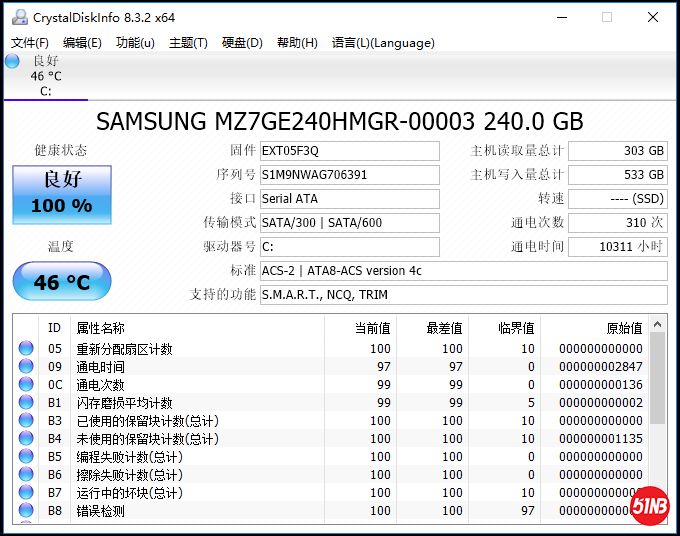Open the 文件(F) menu
The image size is (680, 536).
30,43
